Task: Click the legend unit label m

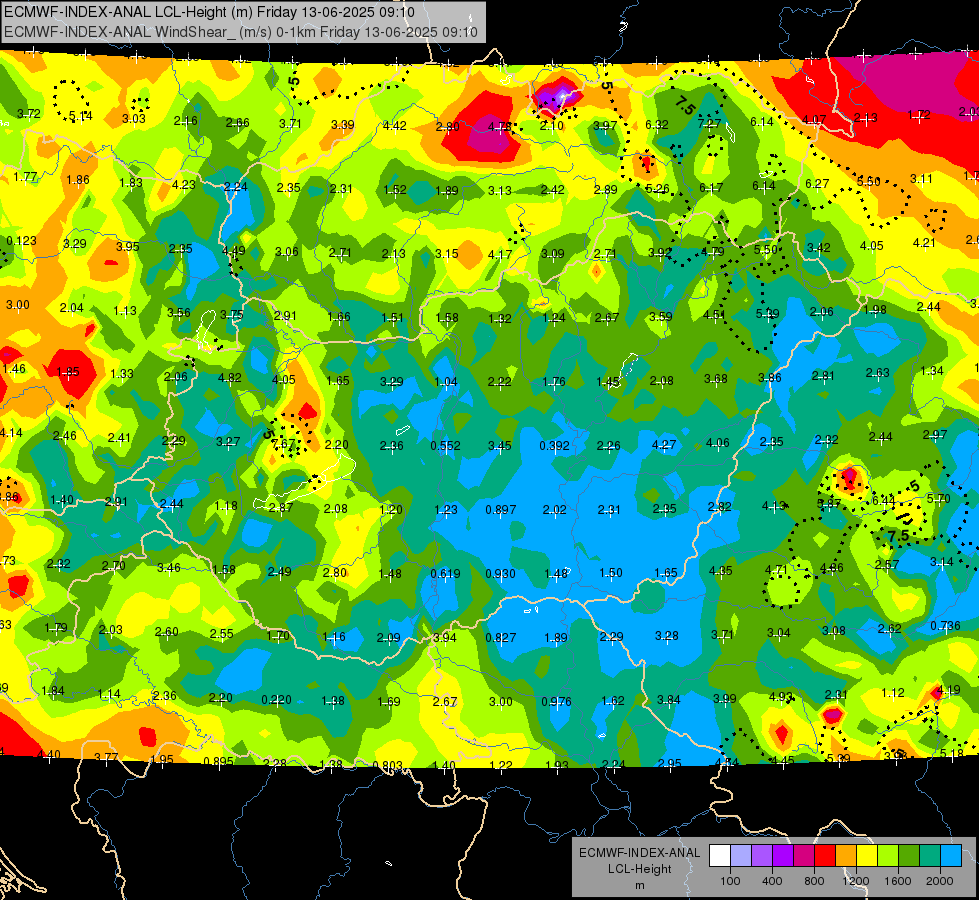Action: point(639,886)
